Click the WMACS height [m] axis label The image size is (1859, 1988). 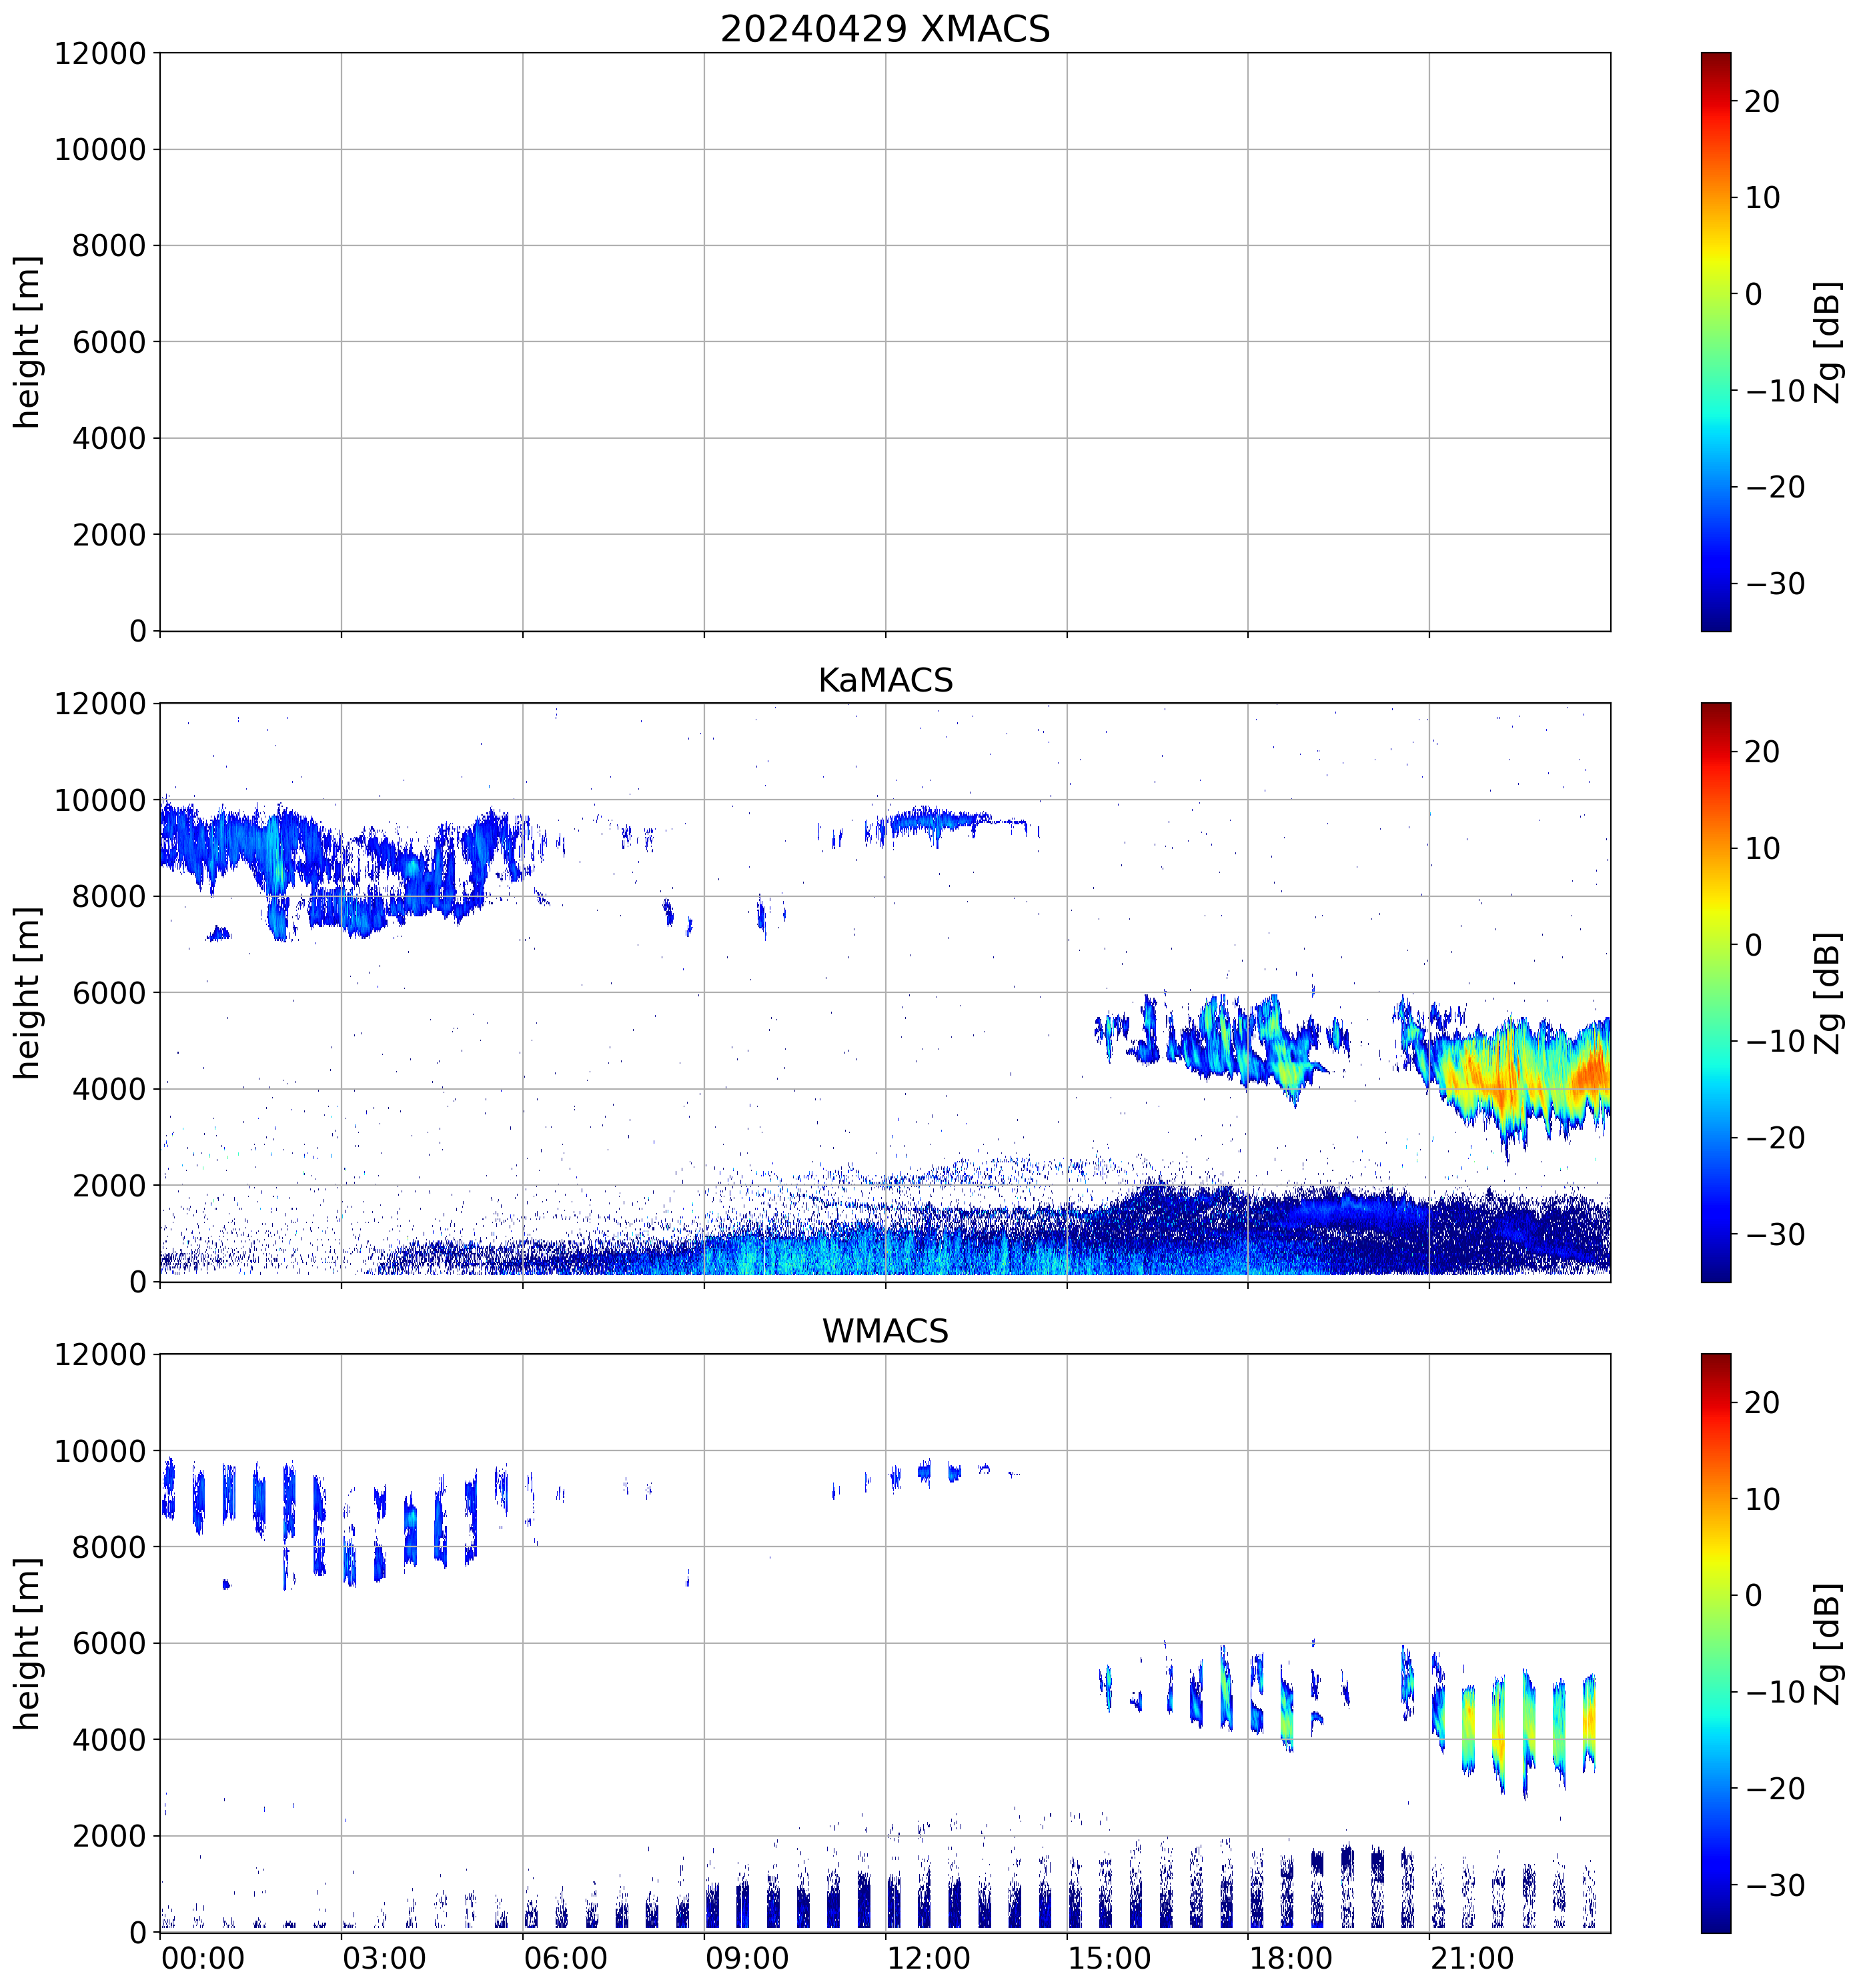pos(27,1643)
